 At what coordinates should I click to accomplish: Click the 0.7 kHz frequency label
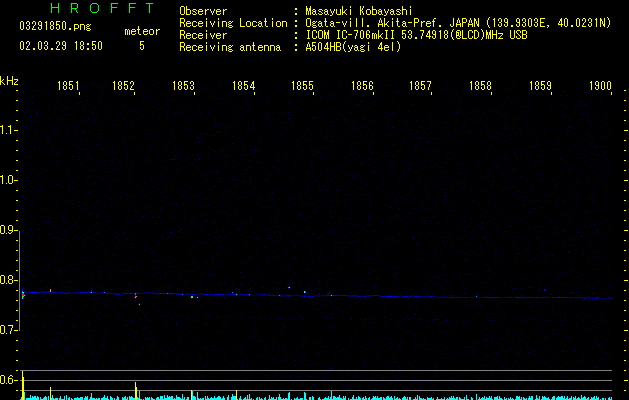coord(8,330)
